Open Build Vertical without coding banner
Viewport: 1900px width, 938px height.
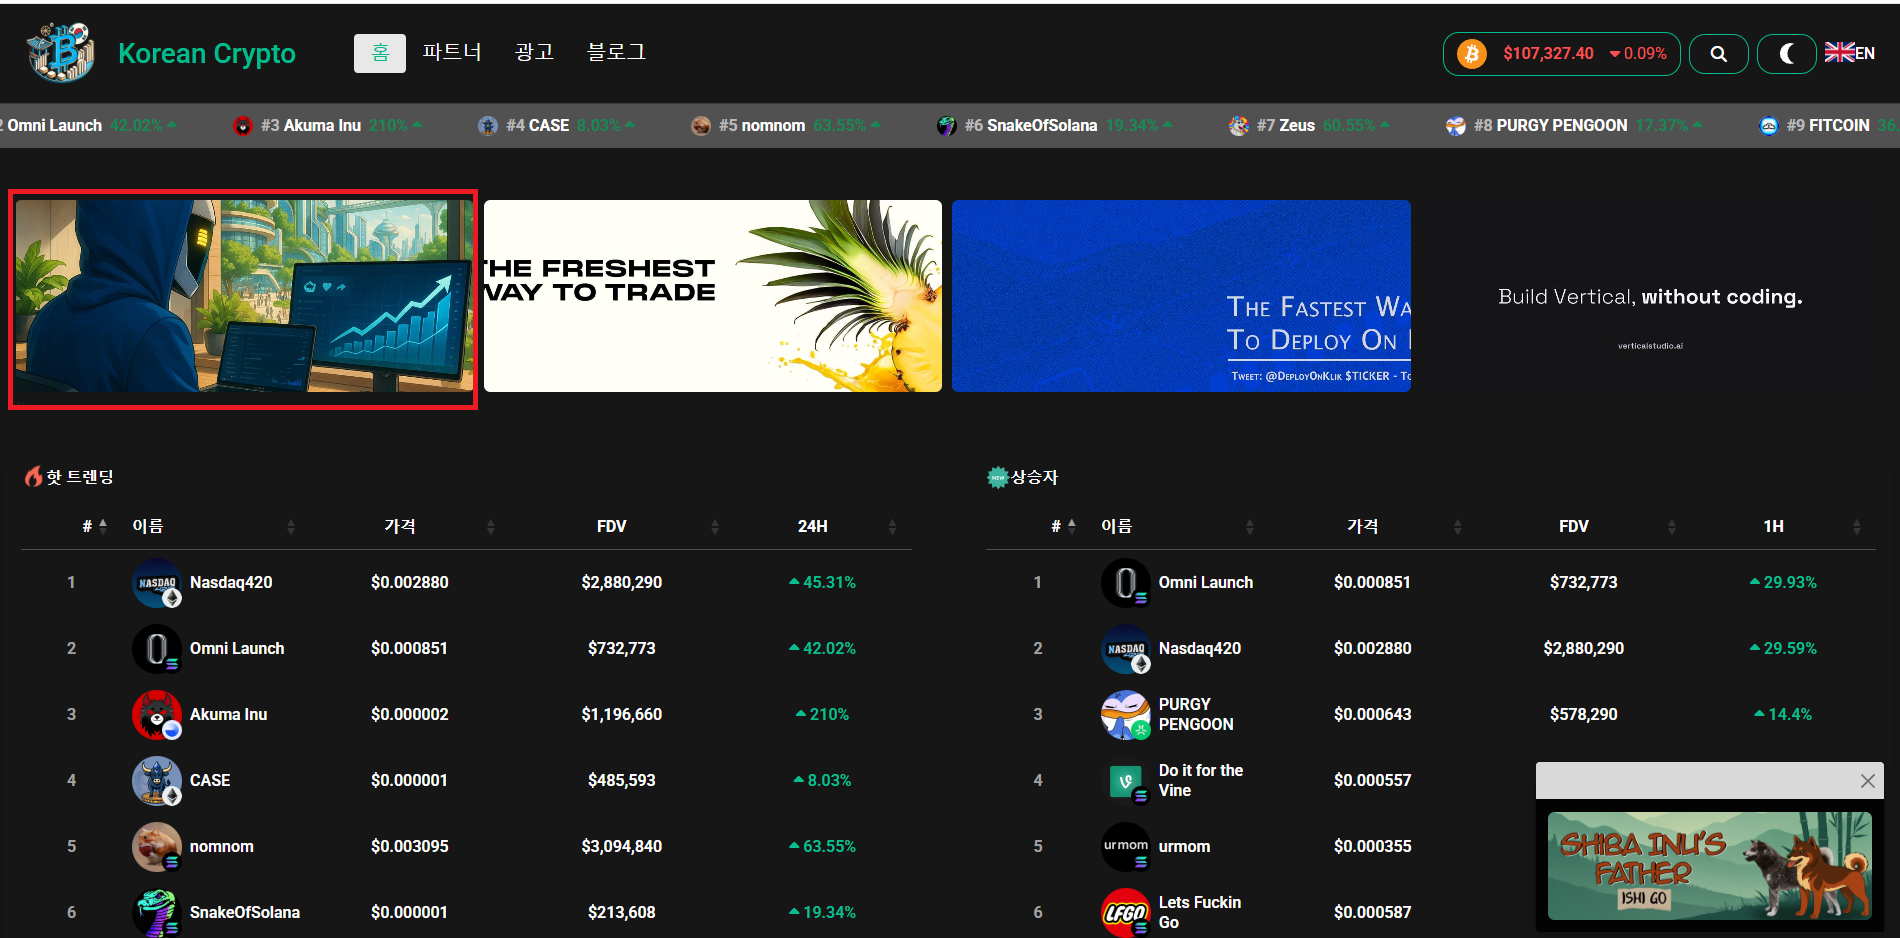(1650, 296)
